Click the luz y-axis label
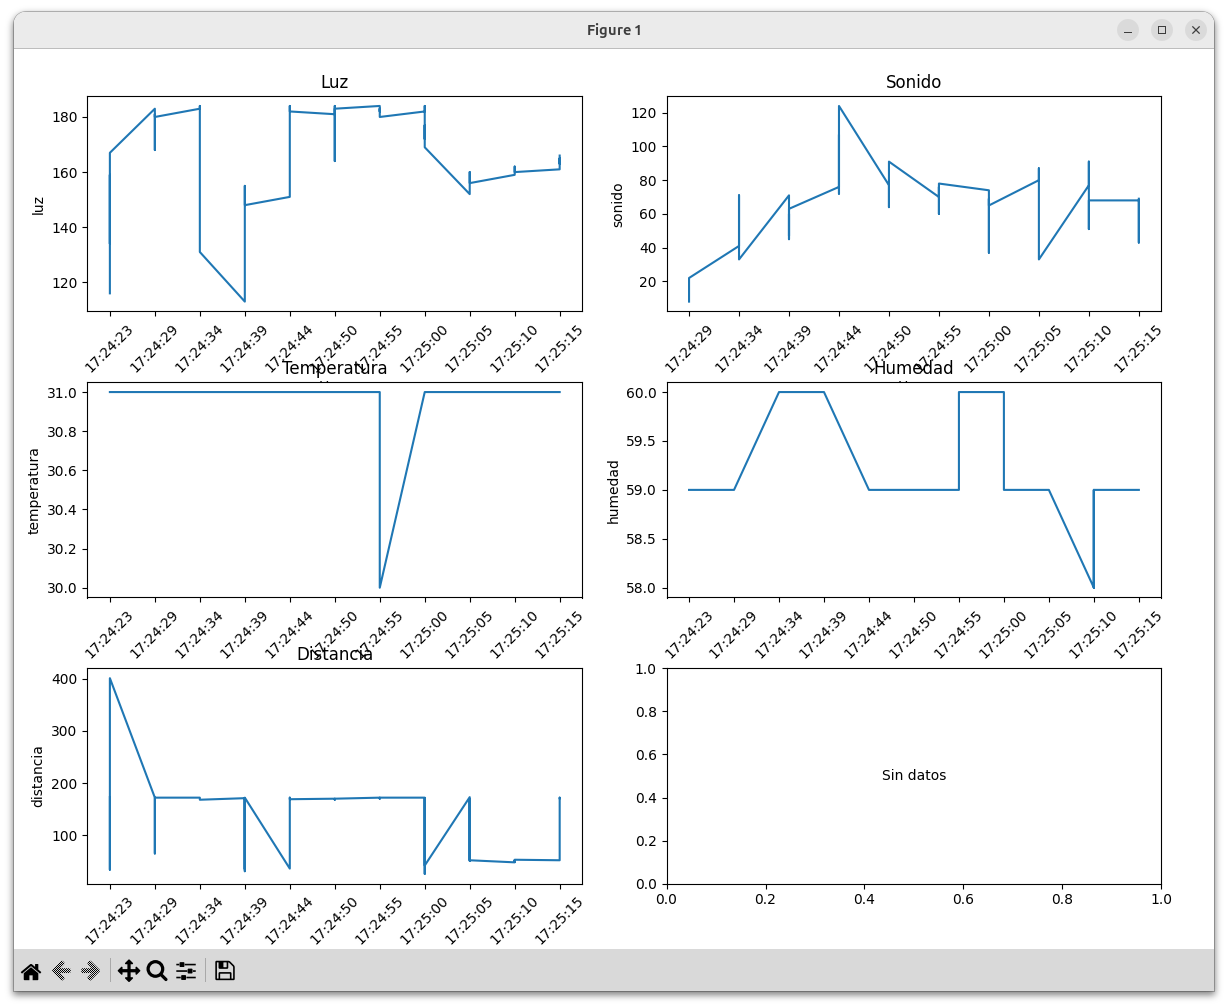The height and width of the screenshot is (1008, 1228). pos(38,205)
